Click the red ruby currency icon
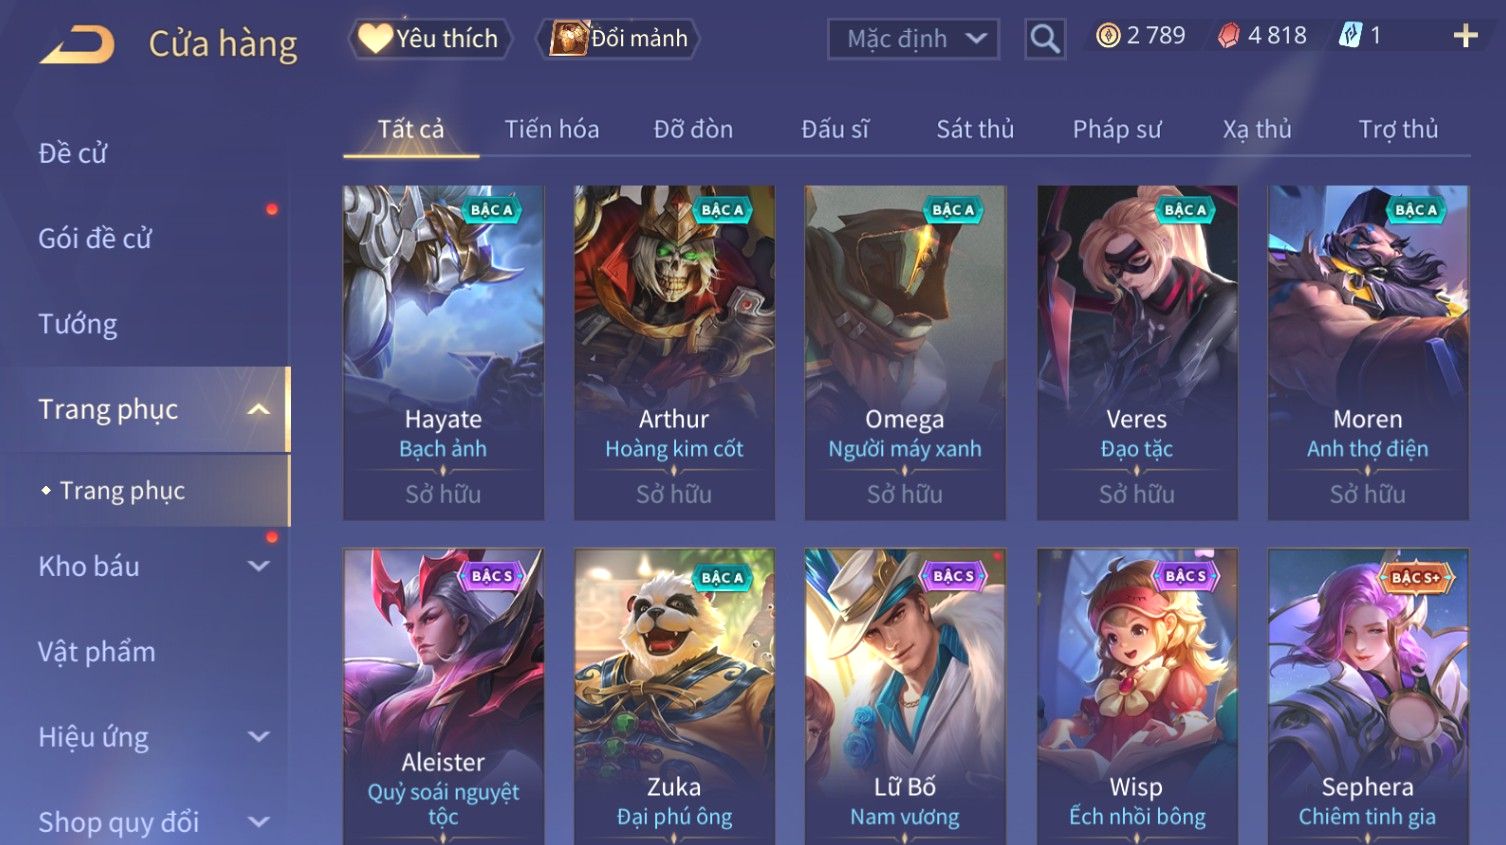 click(1229, 36)
